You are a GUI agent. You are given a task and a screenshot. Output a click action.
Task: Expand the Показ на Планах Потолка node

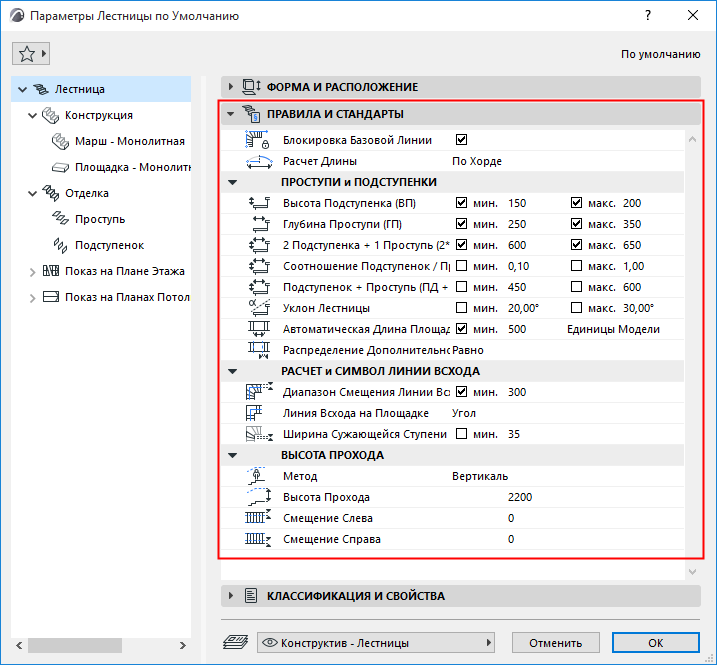click(32, 298)
